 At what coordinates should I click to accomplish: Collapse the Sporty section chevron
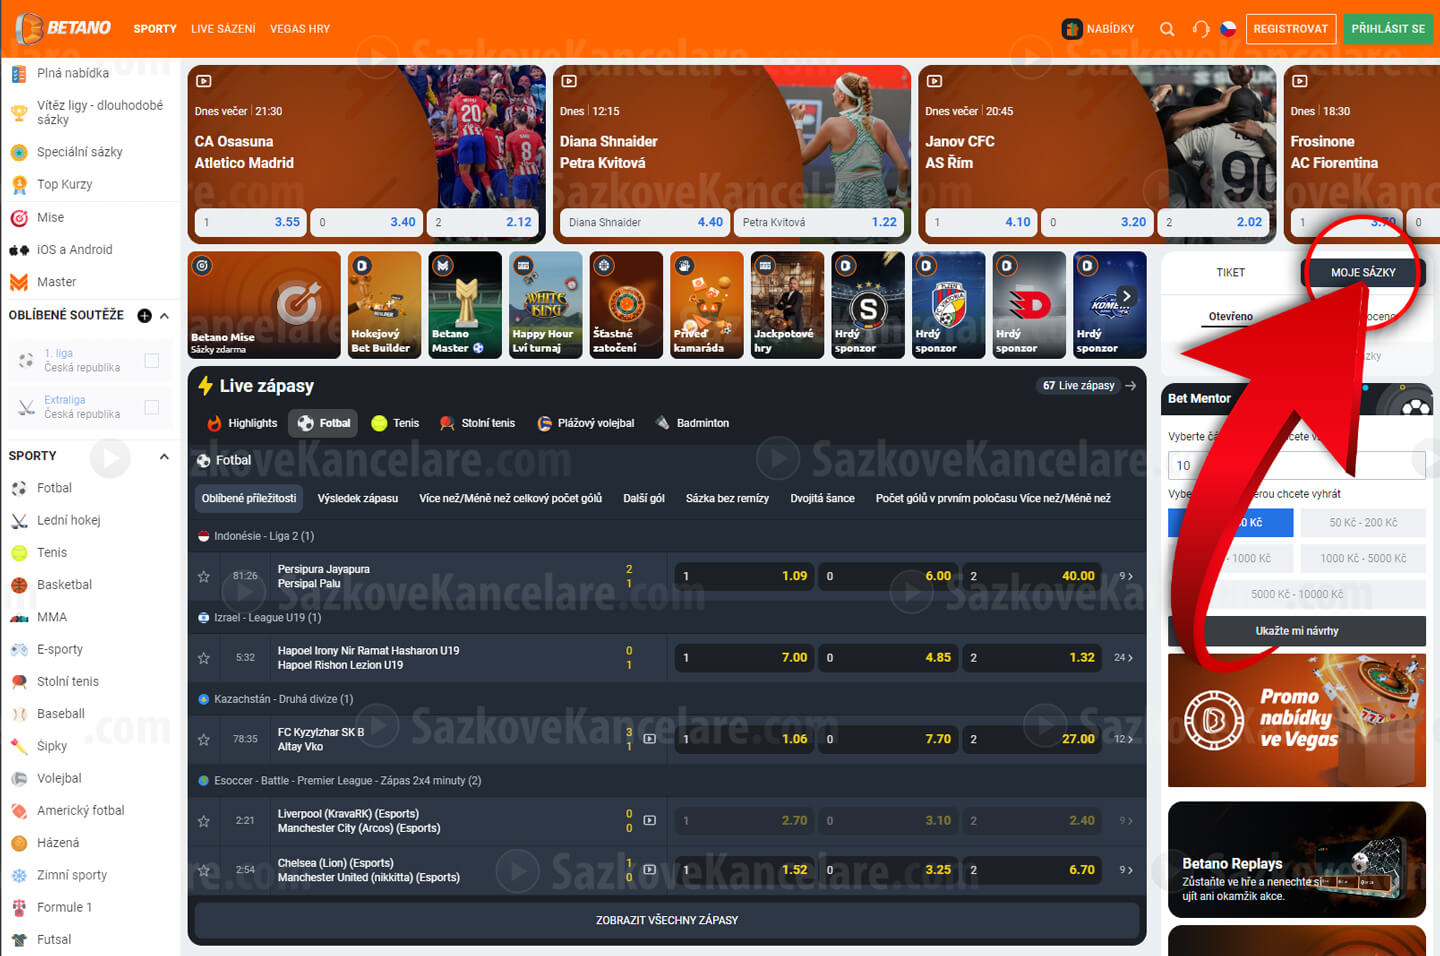165,456
